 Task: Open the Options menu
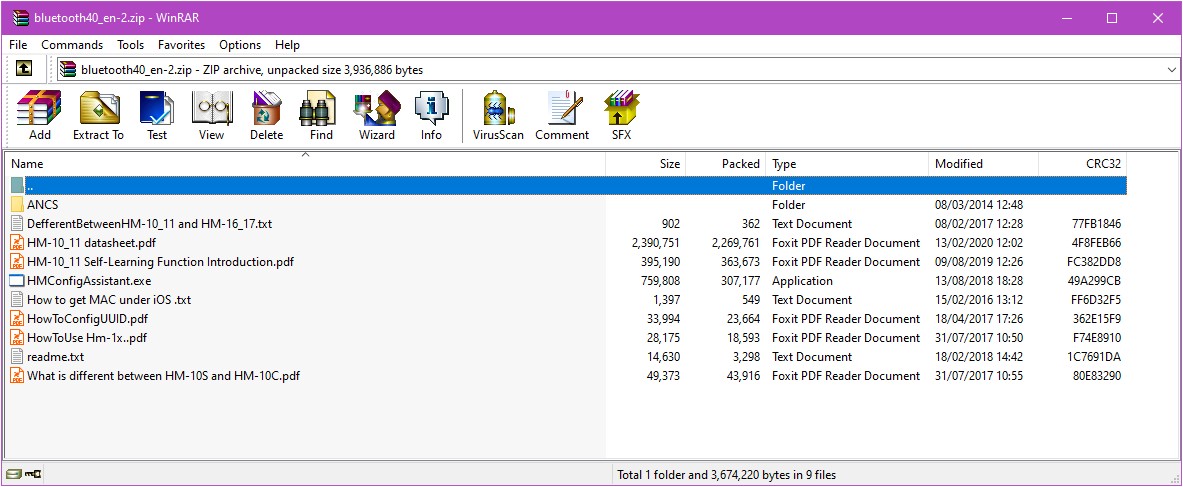pos(240,45)
